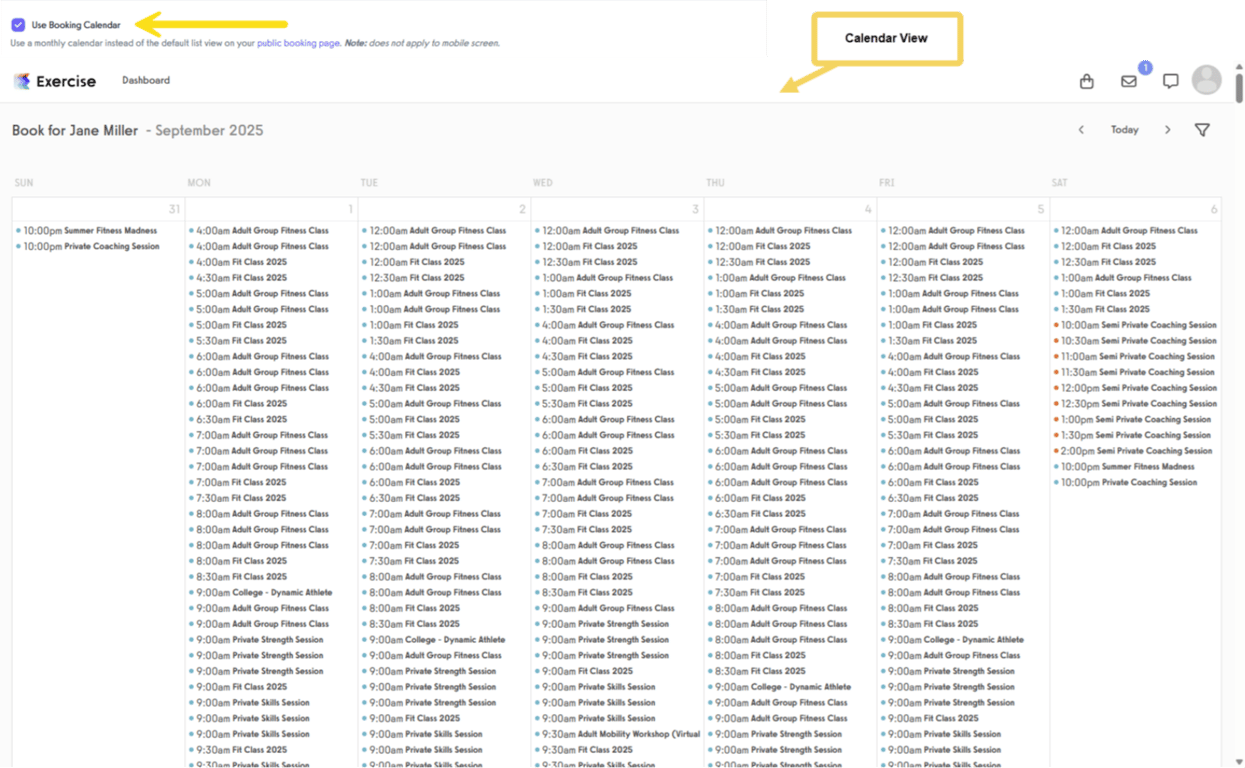Viewport: 1245px width, 768px height.
Task: Disable the Use Booking Calendar checkbox
Action: coord(22,25)
